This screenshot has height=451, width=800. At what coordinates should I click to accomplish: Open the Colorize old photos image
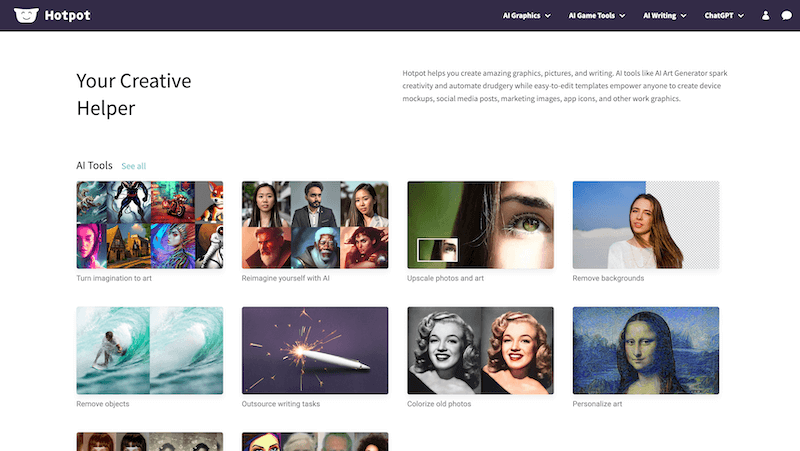tap(480, 350)
